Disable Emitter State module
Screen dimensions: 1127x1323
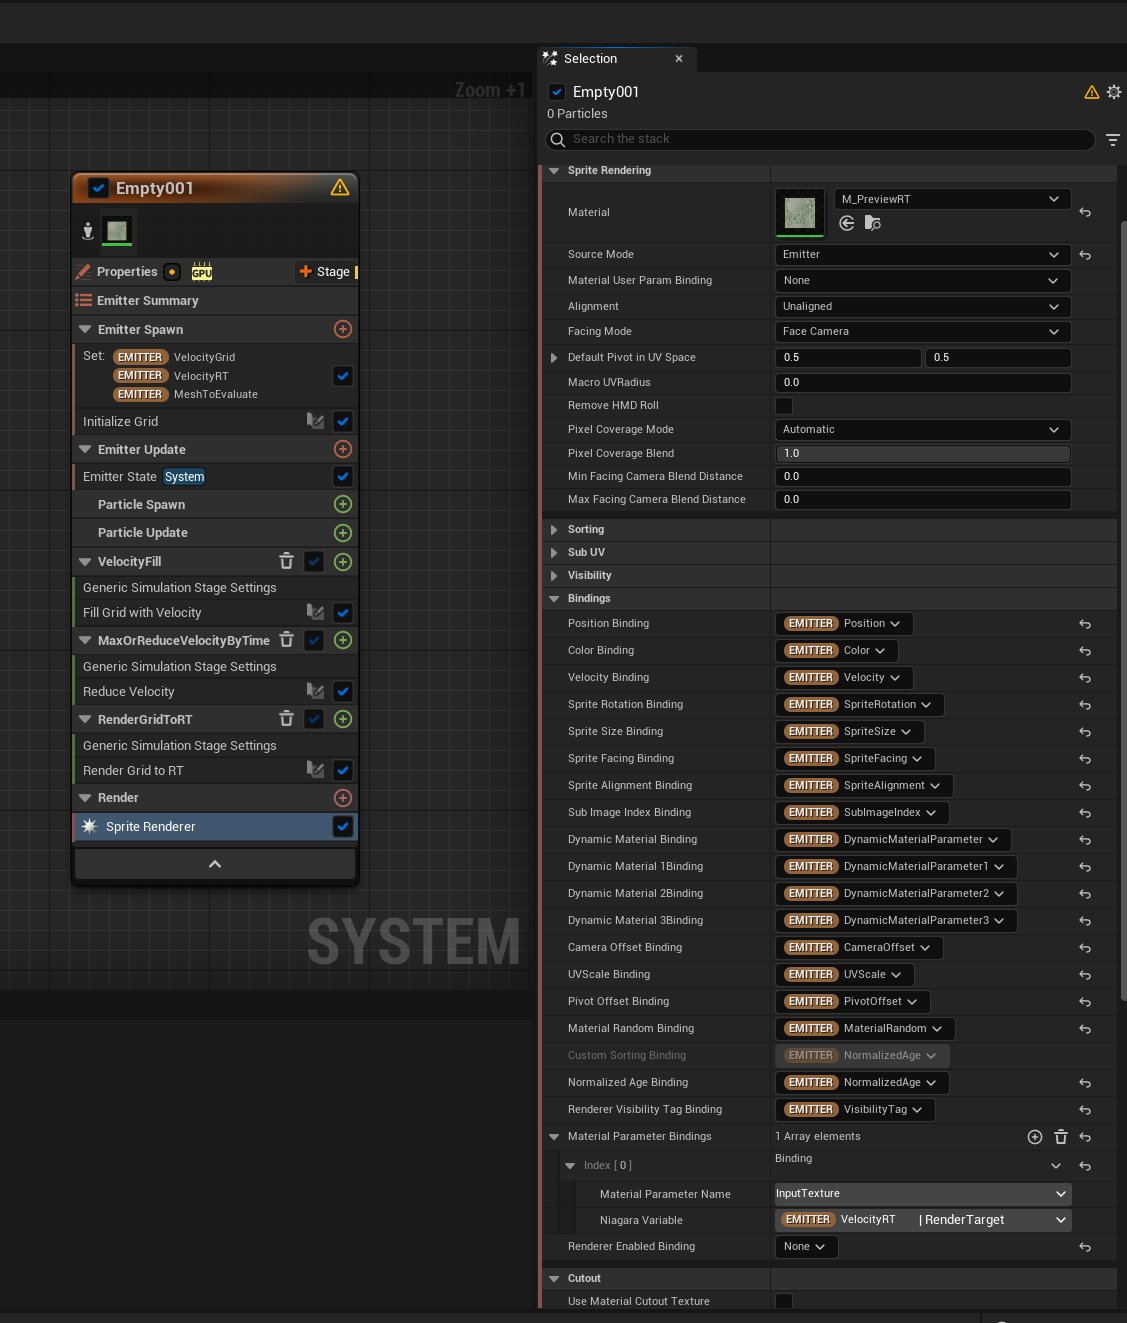(x=343, y=477)
